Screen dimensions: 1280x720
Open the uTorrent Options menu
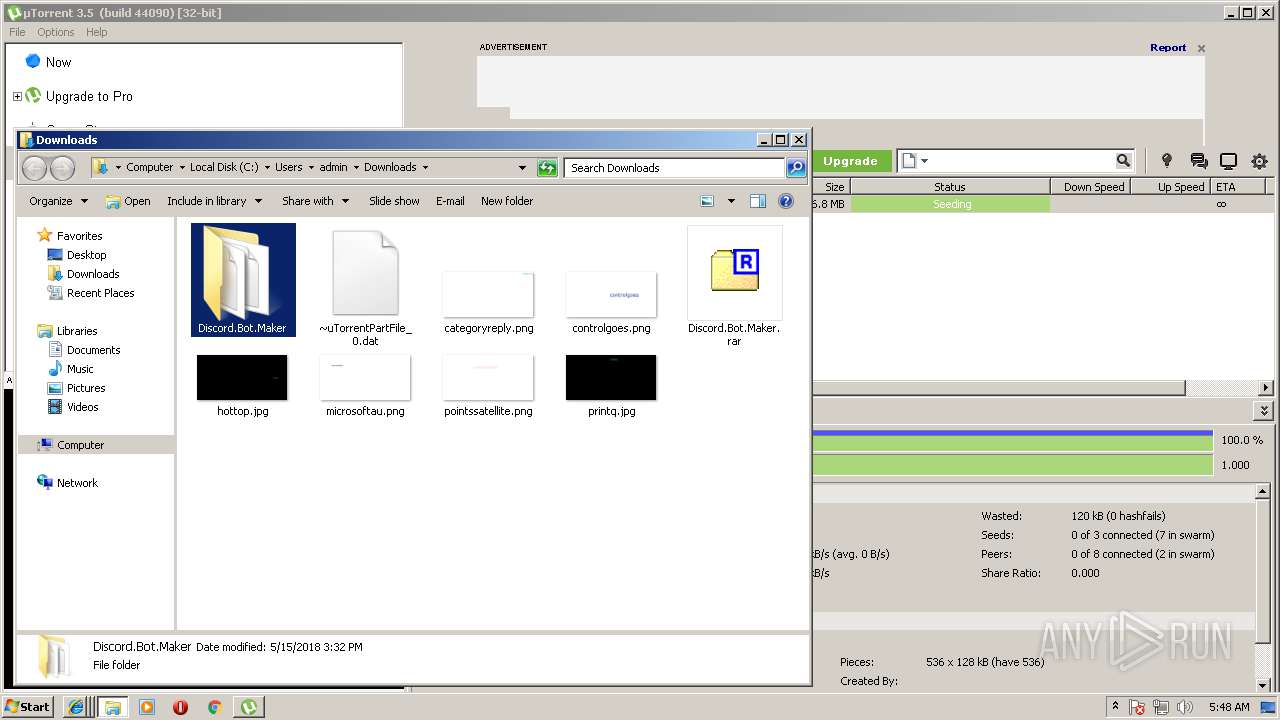pyautogui.click(x=56, y=32)
